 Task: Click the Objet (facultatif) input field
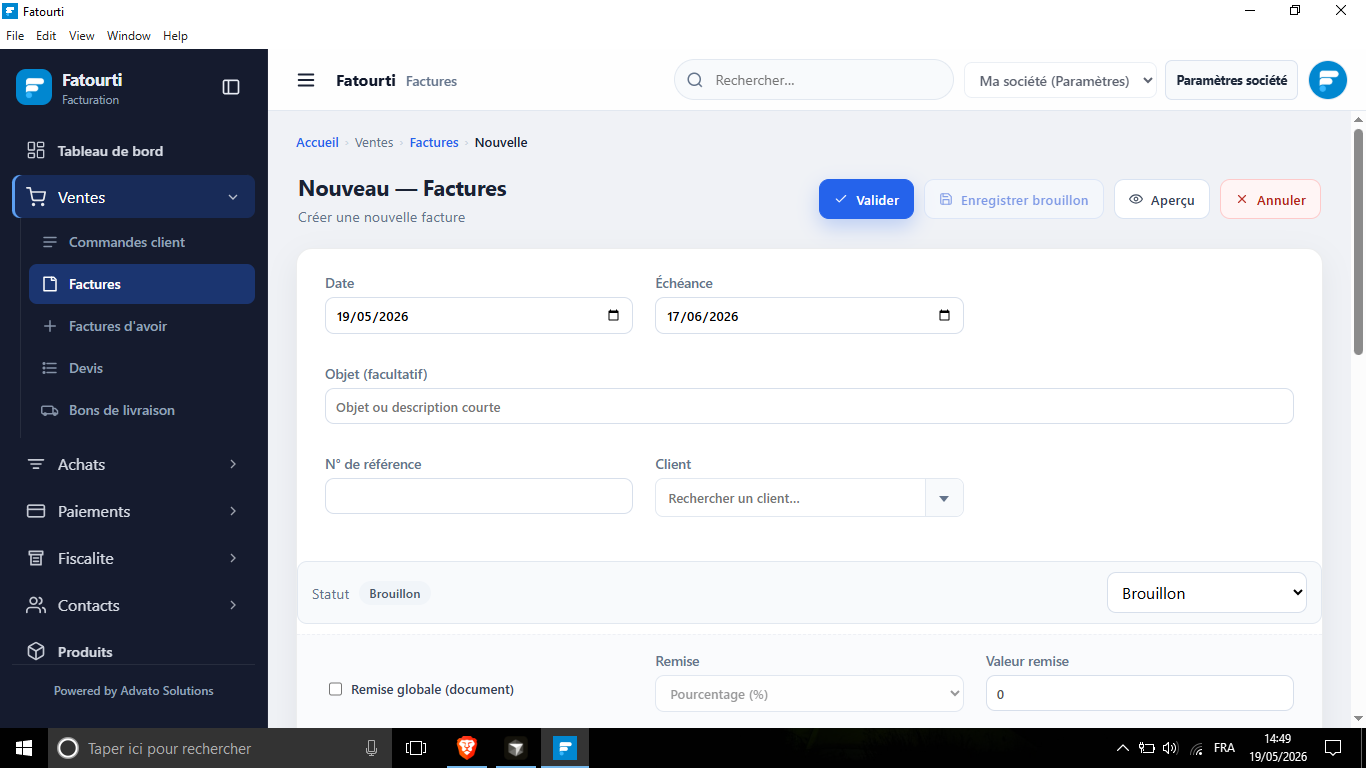pos(809,406)
